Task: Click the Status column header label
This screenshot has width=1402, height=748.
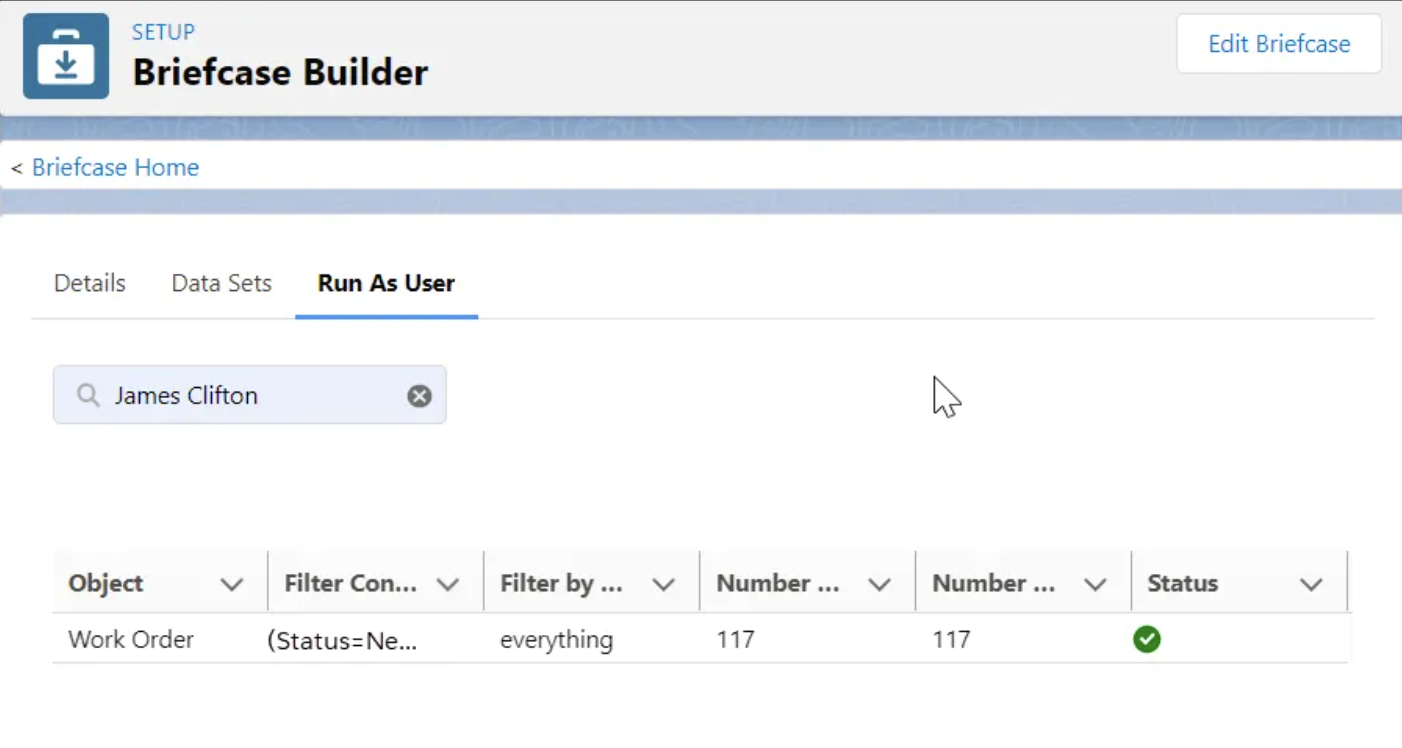Action: (1183, 584)
